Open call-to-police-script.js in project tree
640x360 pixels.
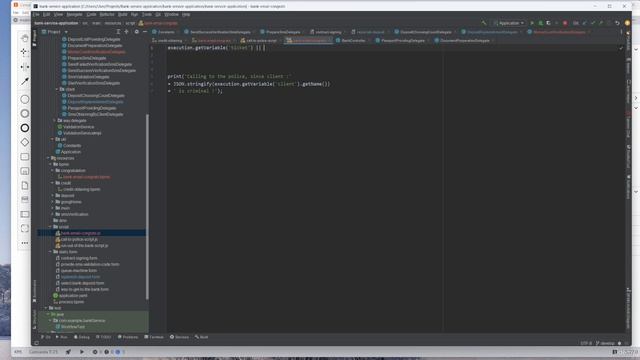pos(79,240)
